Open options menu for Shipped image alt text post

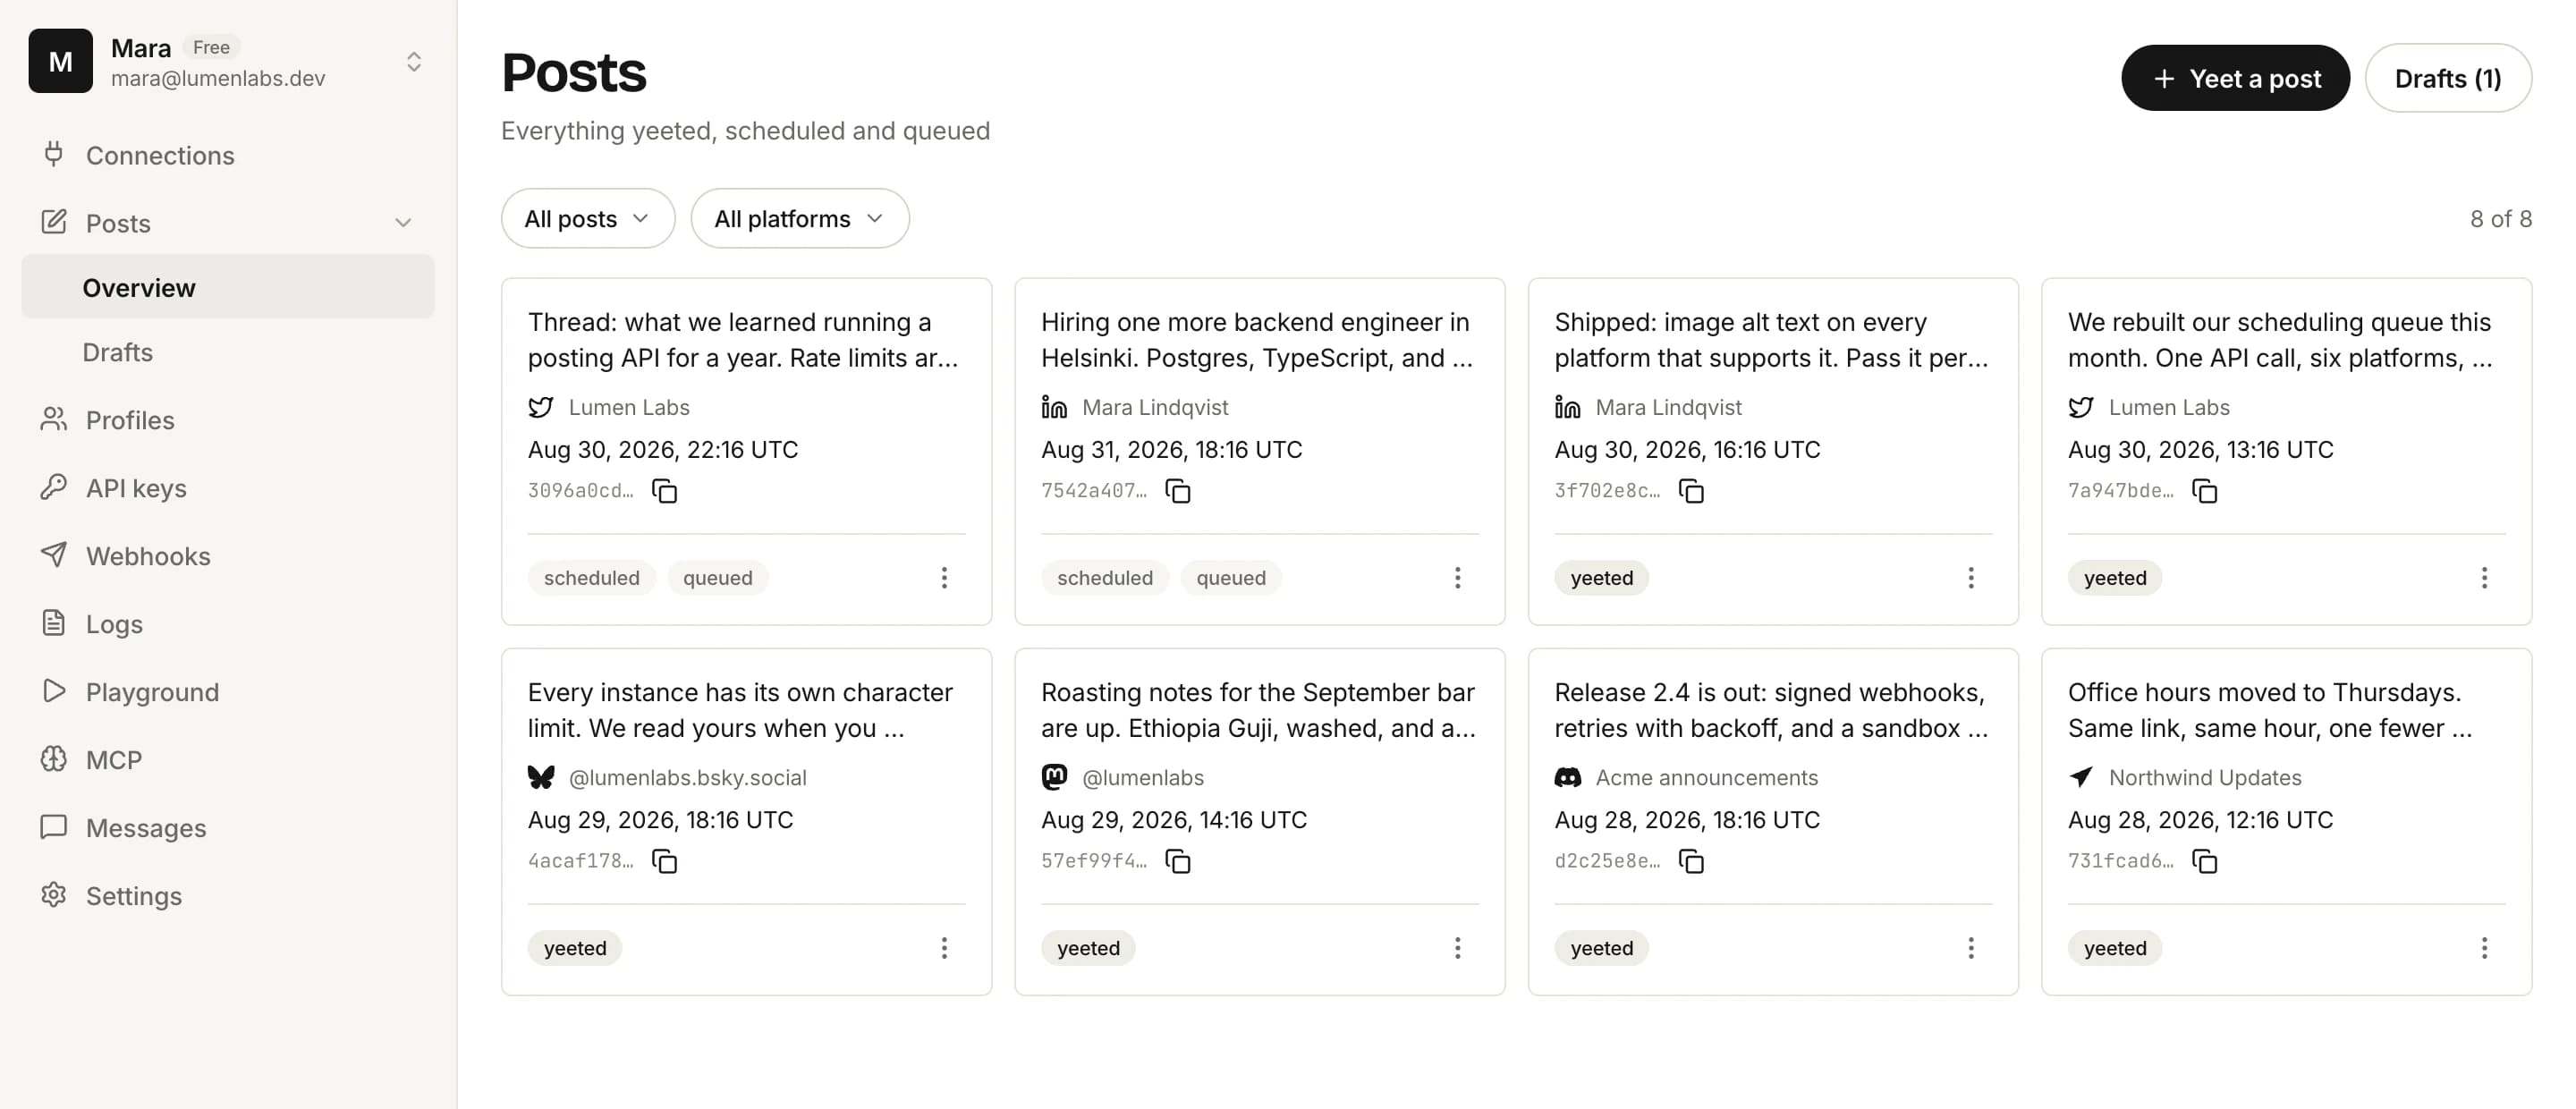(x=1970, y=578)
